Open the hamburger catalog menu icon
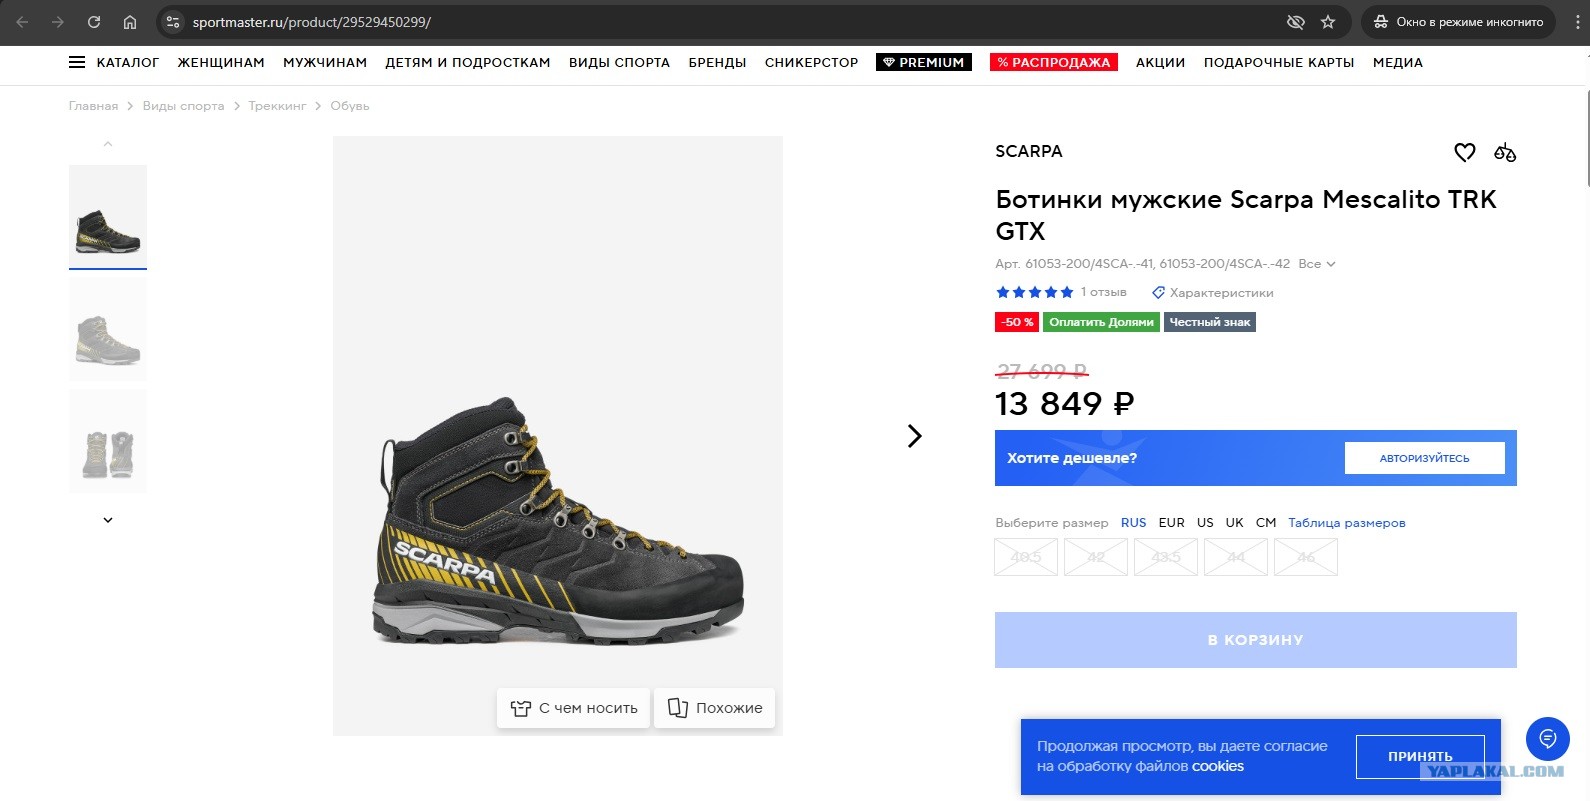 (x=77, y=62)
